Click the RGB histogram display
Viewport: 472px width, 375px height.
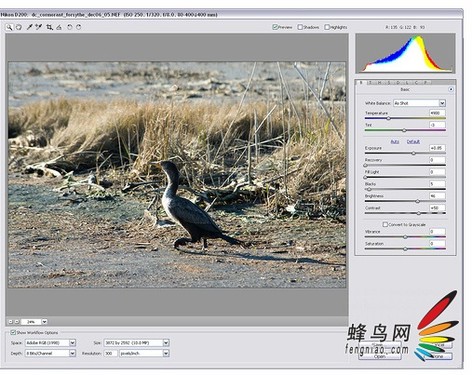(405, 53)
